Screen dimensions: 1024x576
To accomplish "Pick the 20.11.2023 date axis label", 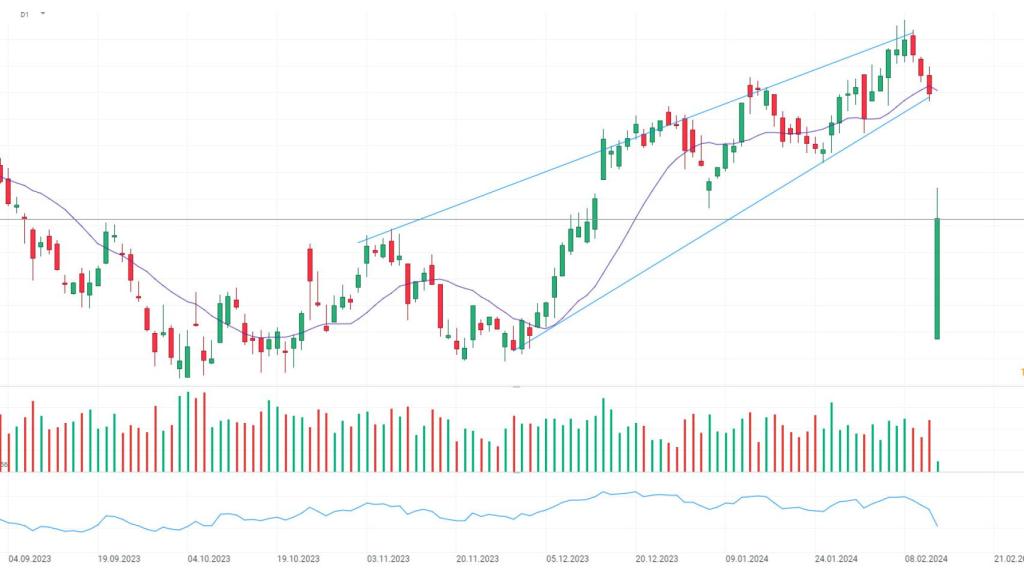I will pyautogui.click(x=476, y=559).
